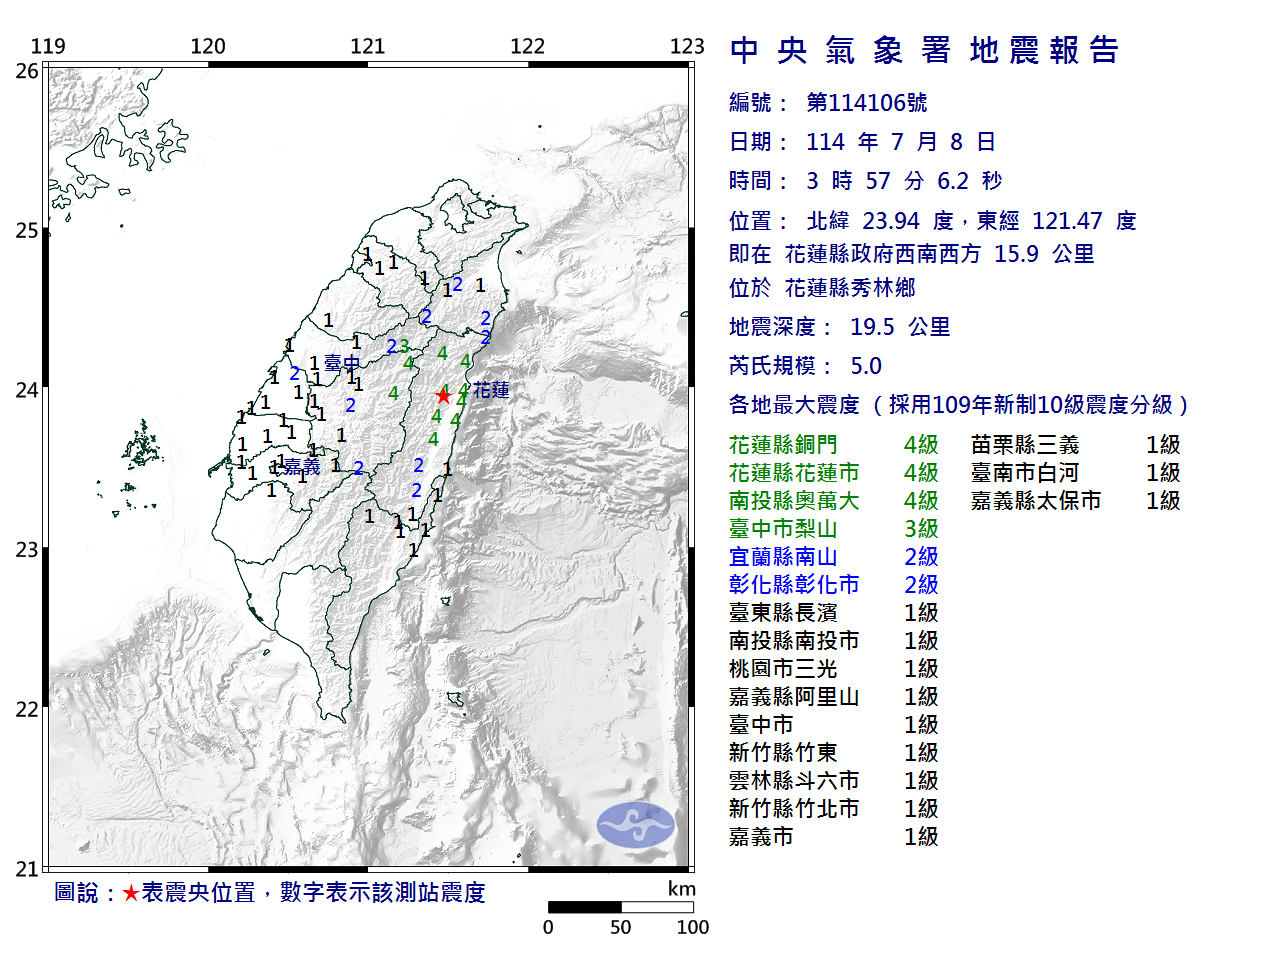This screenshot has width=1280, height=960.
Task: Click the 嘉義 city label on map
Action: [x=302, y=467]
